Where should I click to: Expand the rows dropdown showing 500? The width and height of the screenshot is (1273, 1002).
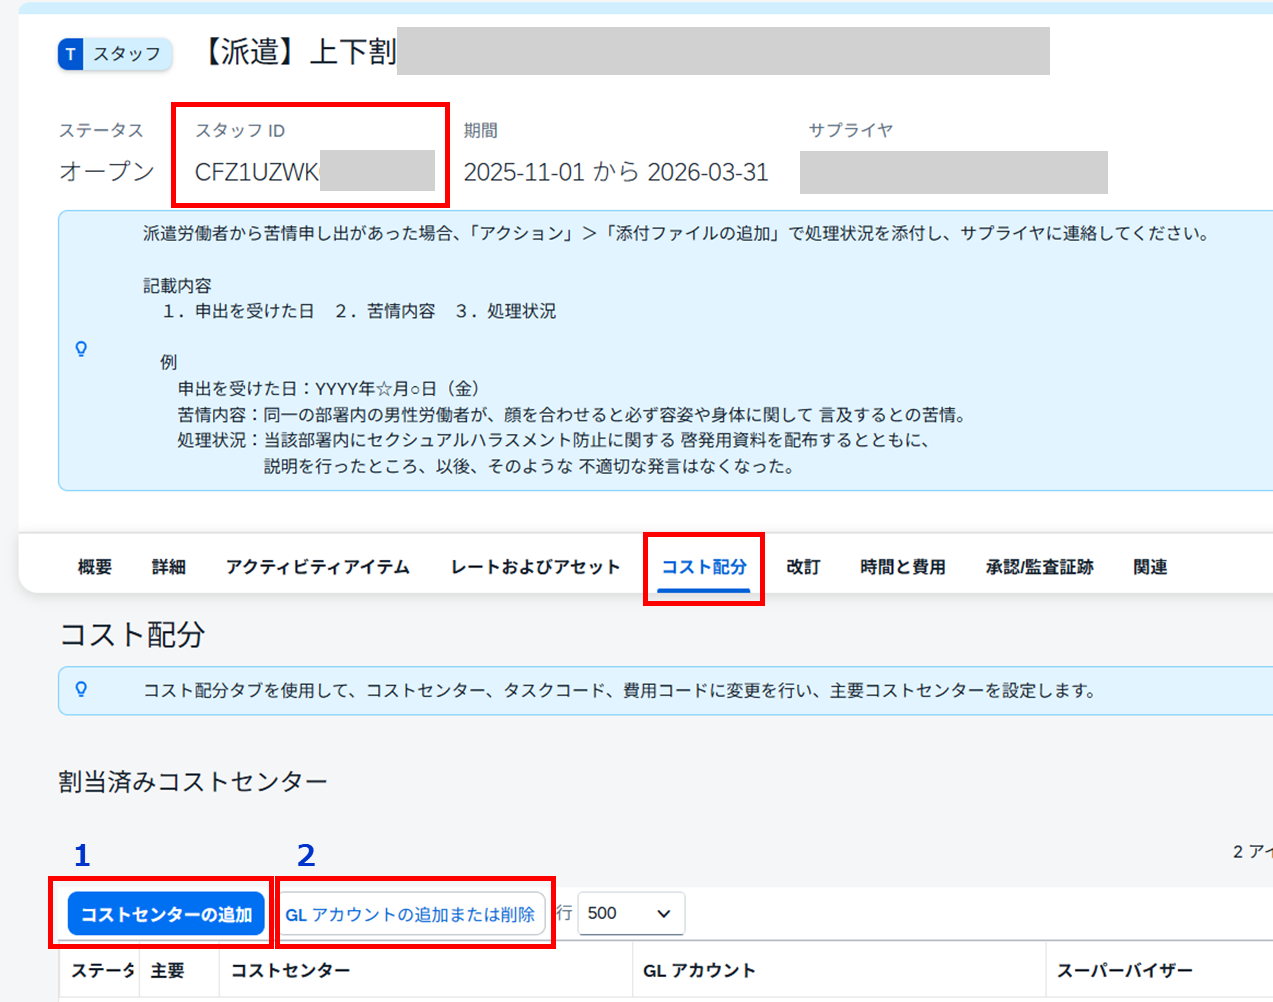click(x=631, y=913)
